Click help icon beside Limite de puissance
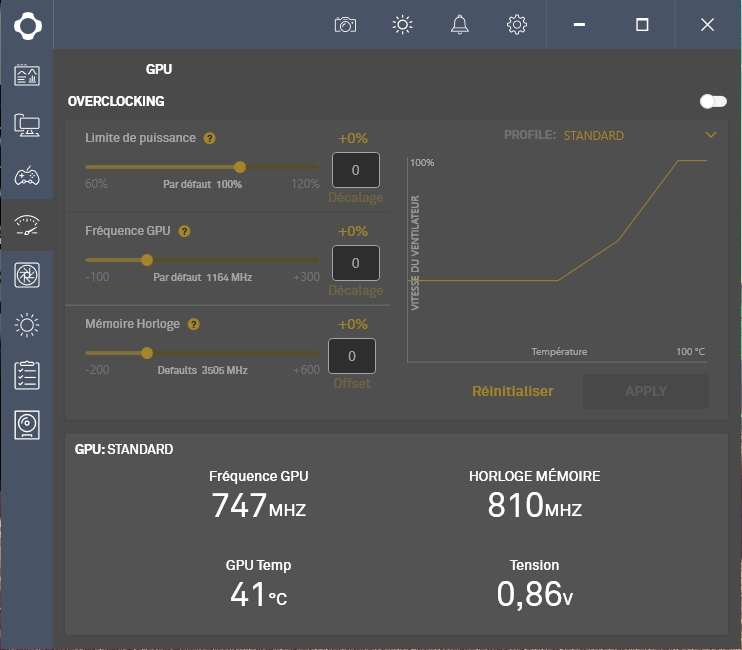742x650 pixels. coord(209,139)
